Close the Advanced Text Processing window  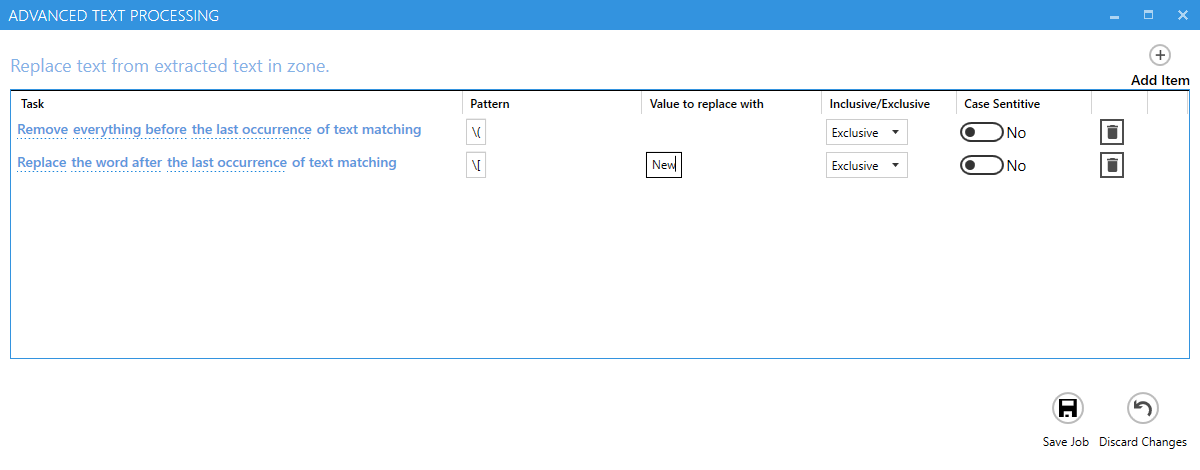(x=1182, y=15)
